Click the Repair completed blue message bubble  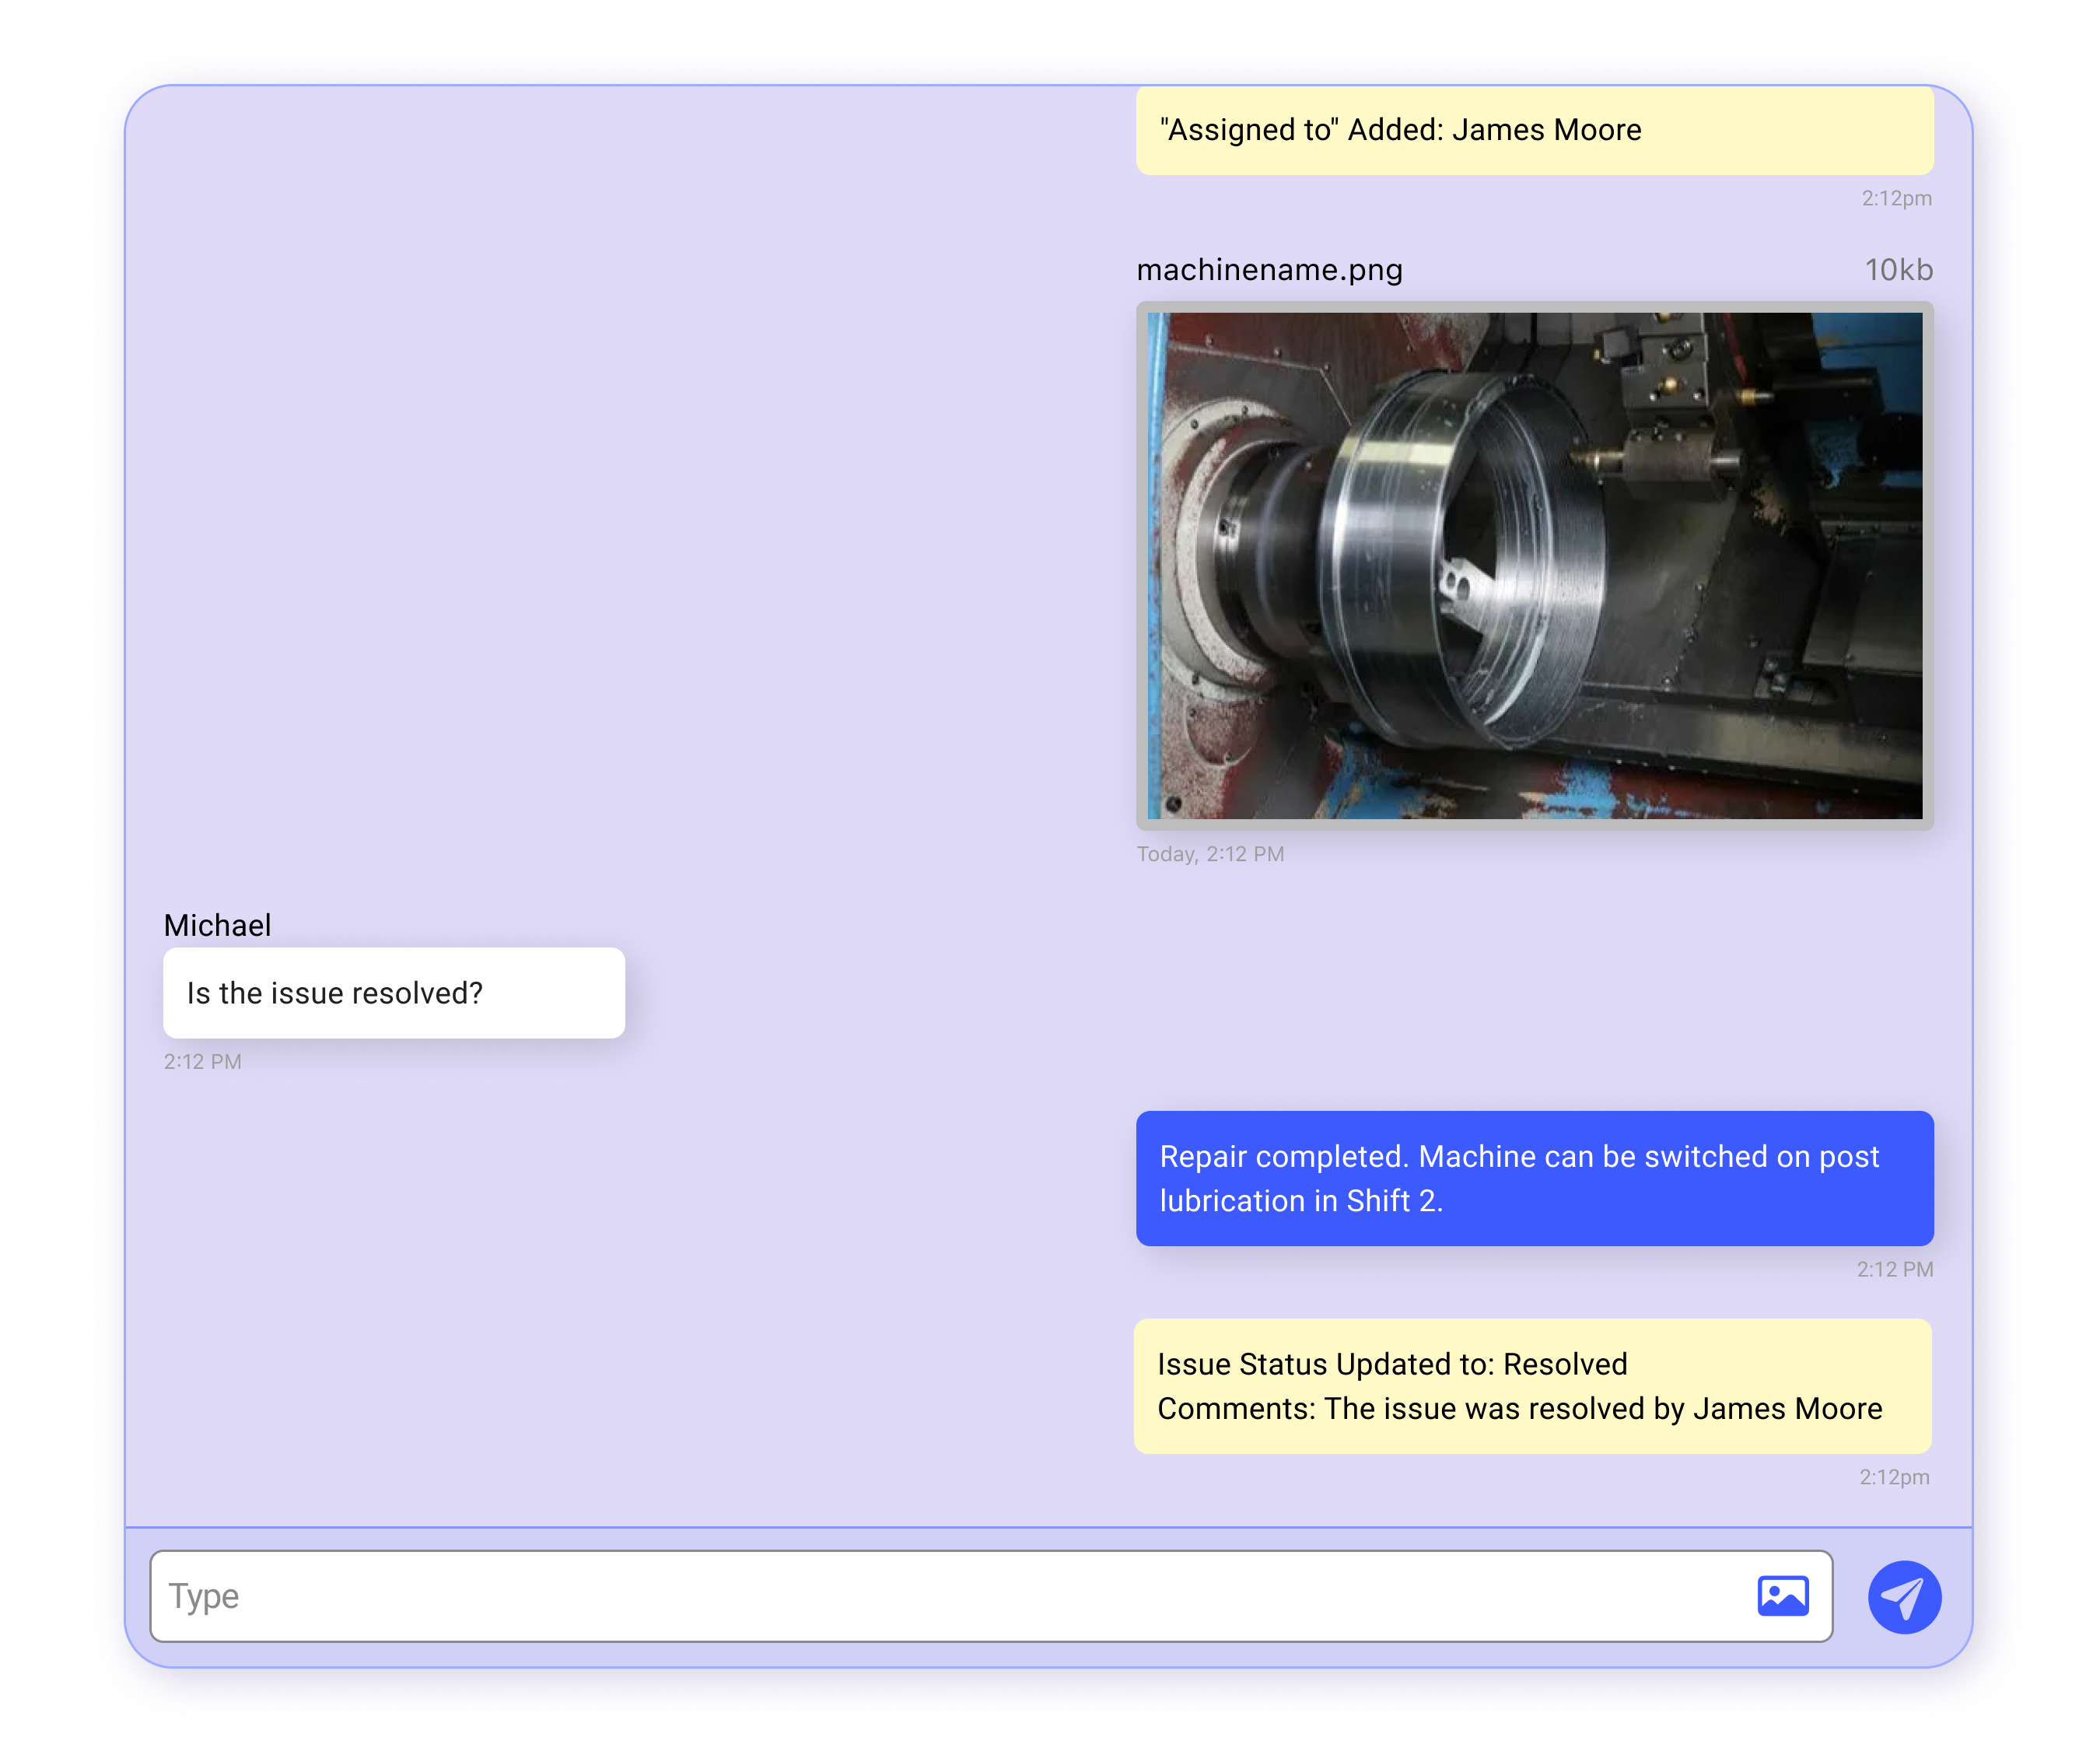coord(1534,1178)
